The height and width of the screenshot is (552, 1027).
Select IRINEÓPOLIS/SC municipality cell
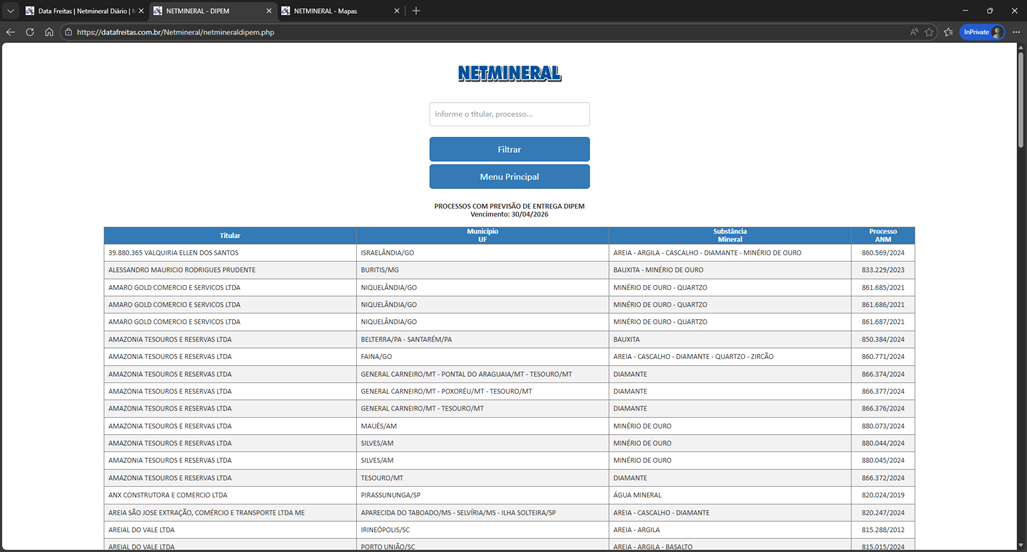483,530
